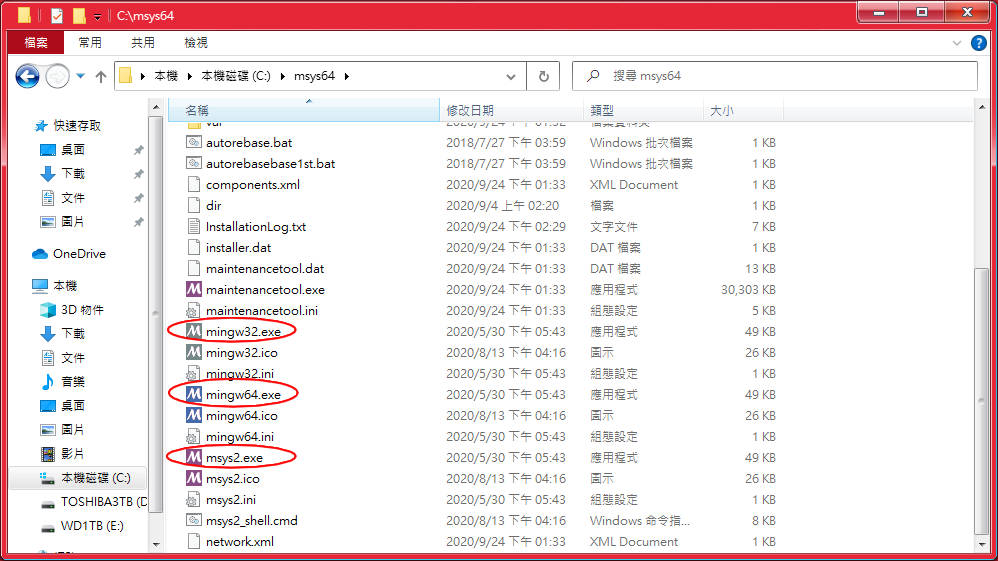Click 本機 in the address breadcrumb
The height and width of the screenshot is (561, 998).
click(x=166, y=76)
